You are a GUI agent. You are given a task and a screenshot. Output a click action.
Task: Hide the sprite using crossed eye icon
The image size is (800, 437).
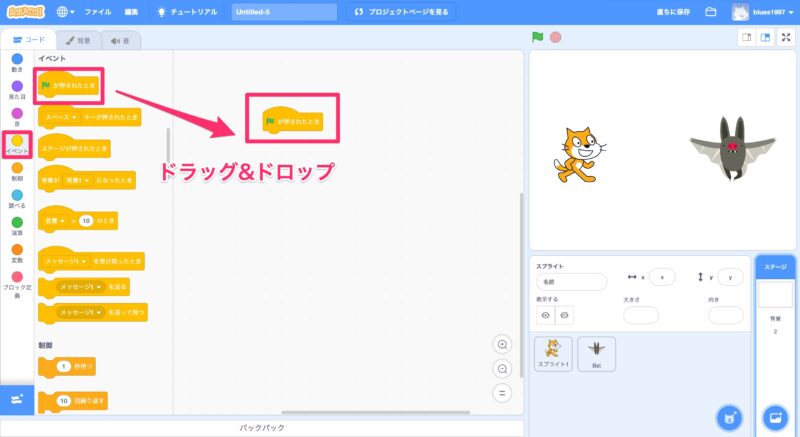pos(565,315)
